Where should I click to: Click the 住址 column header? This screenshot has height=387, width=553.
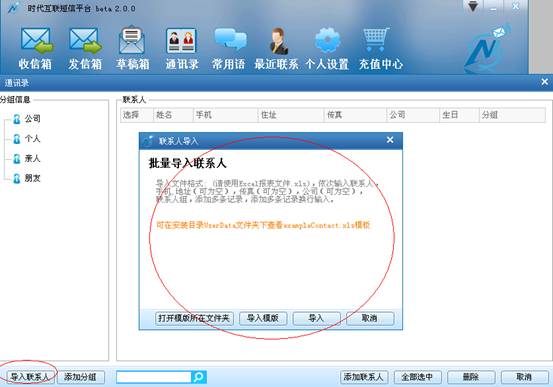[291, 115]
